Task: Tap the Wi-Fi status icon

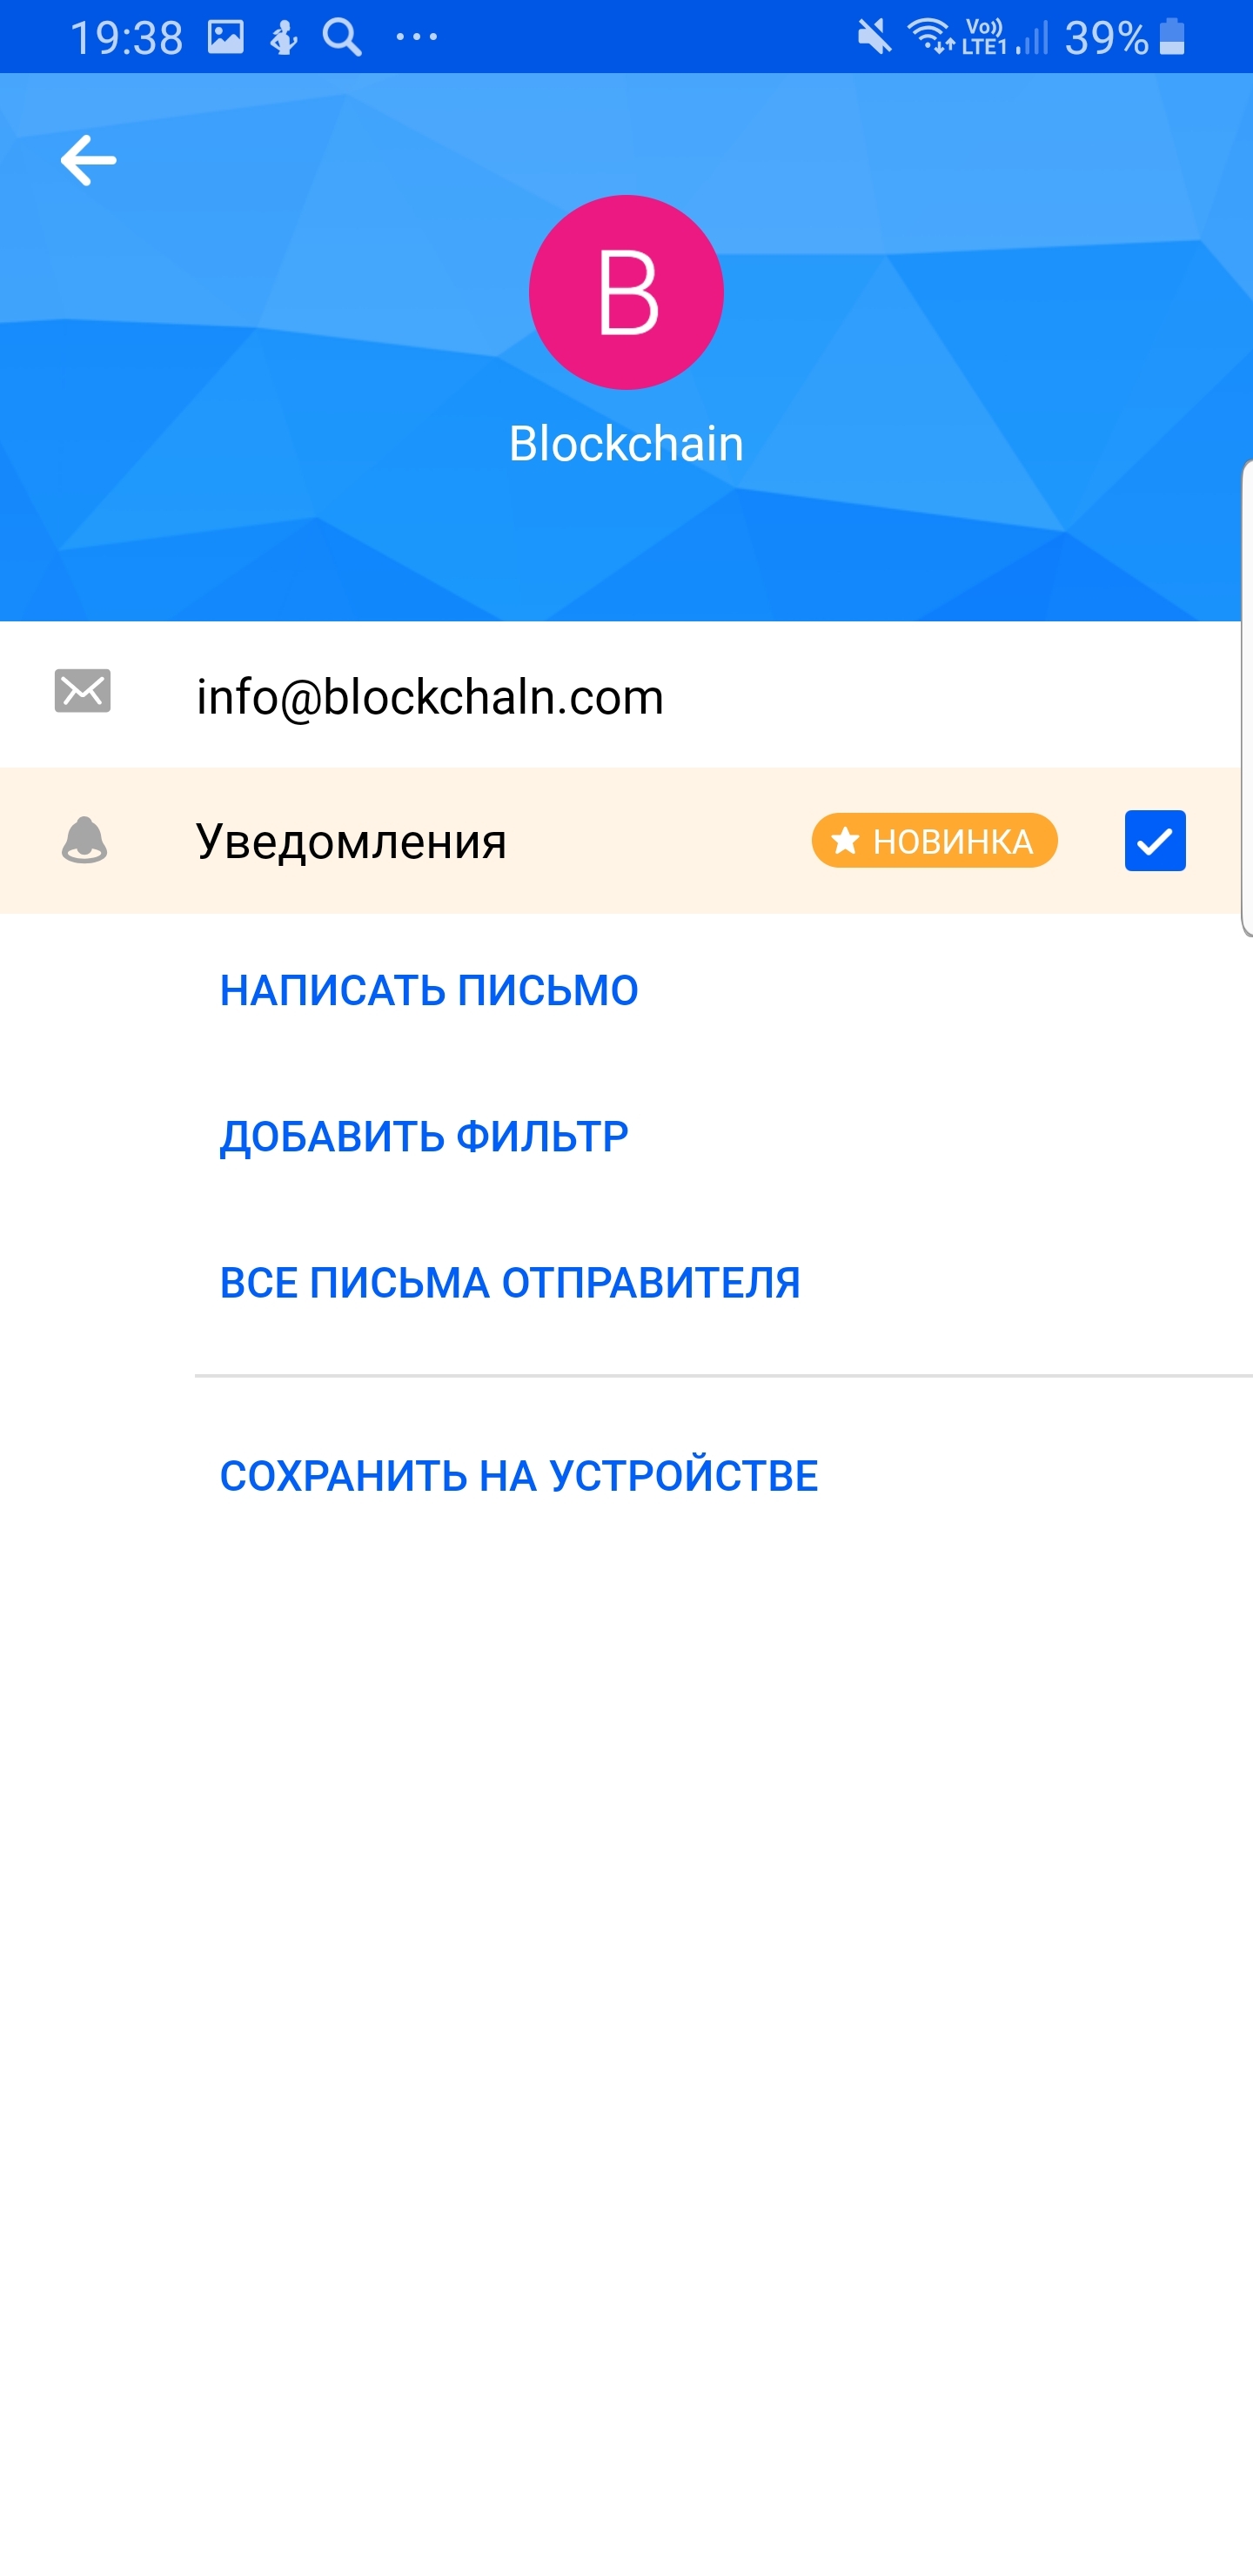Action: [930, 37]
